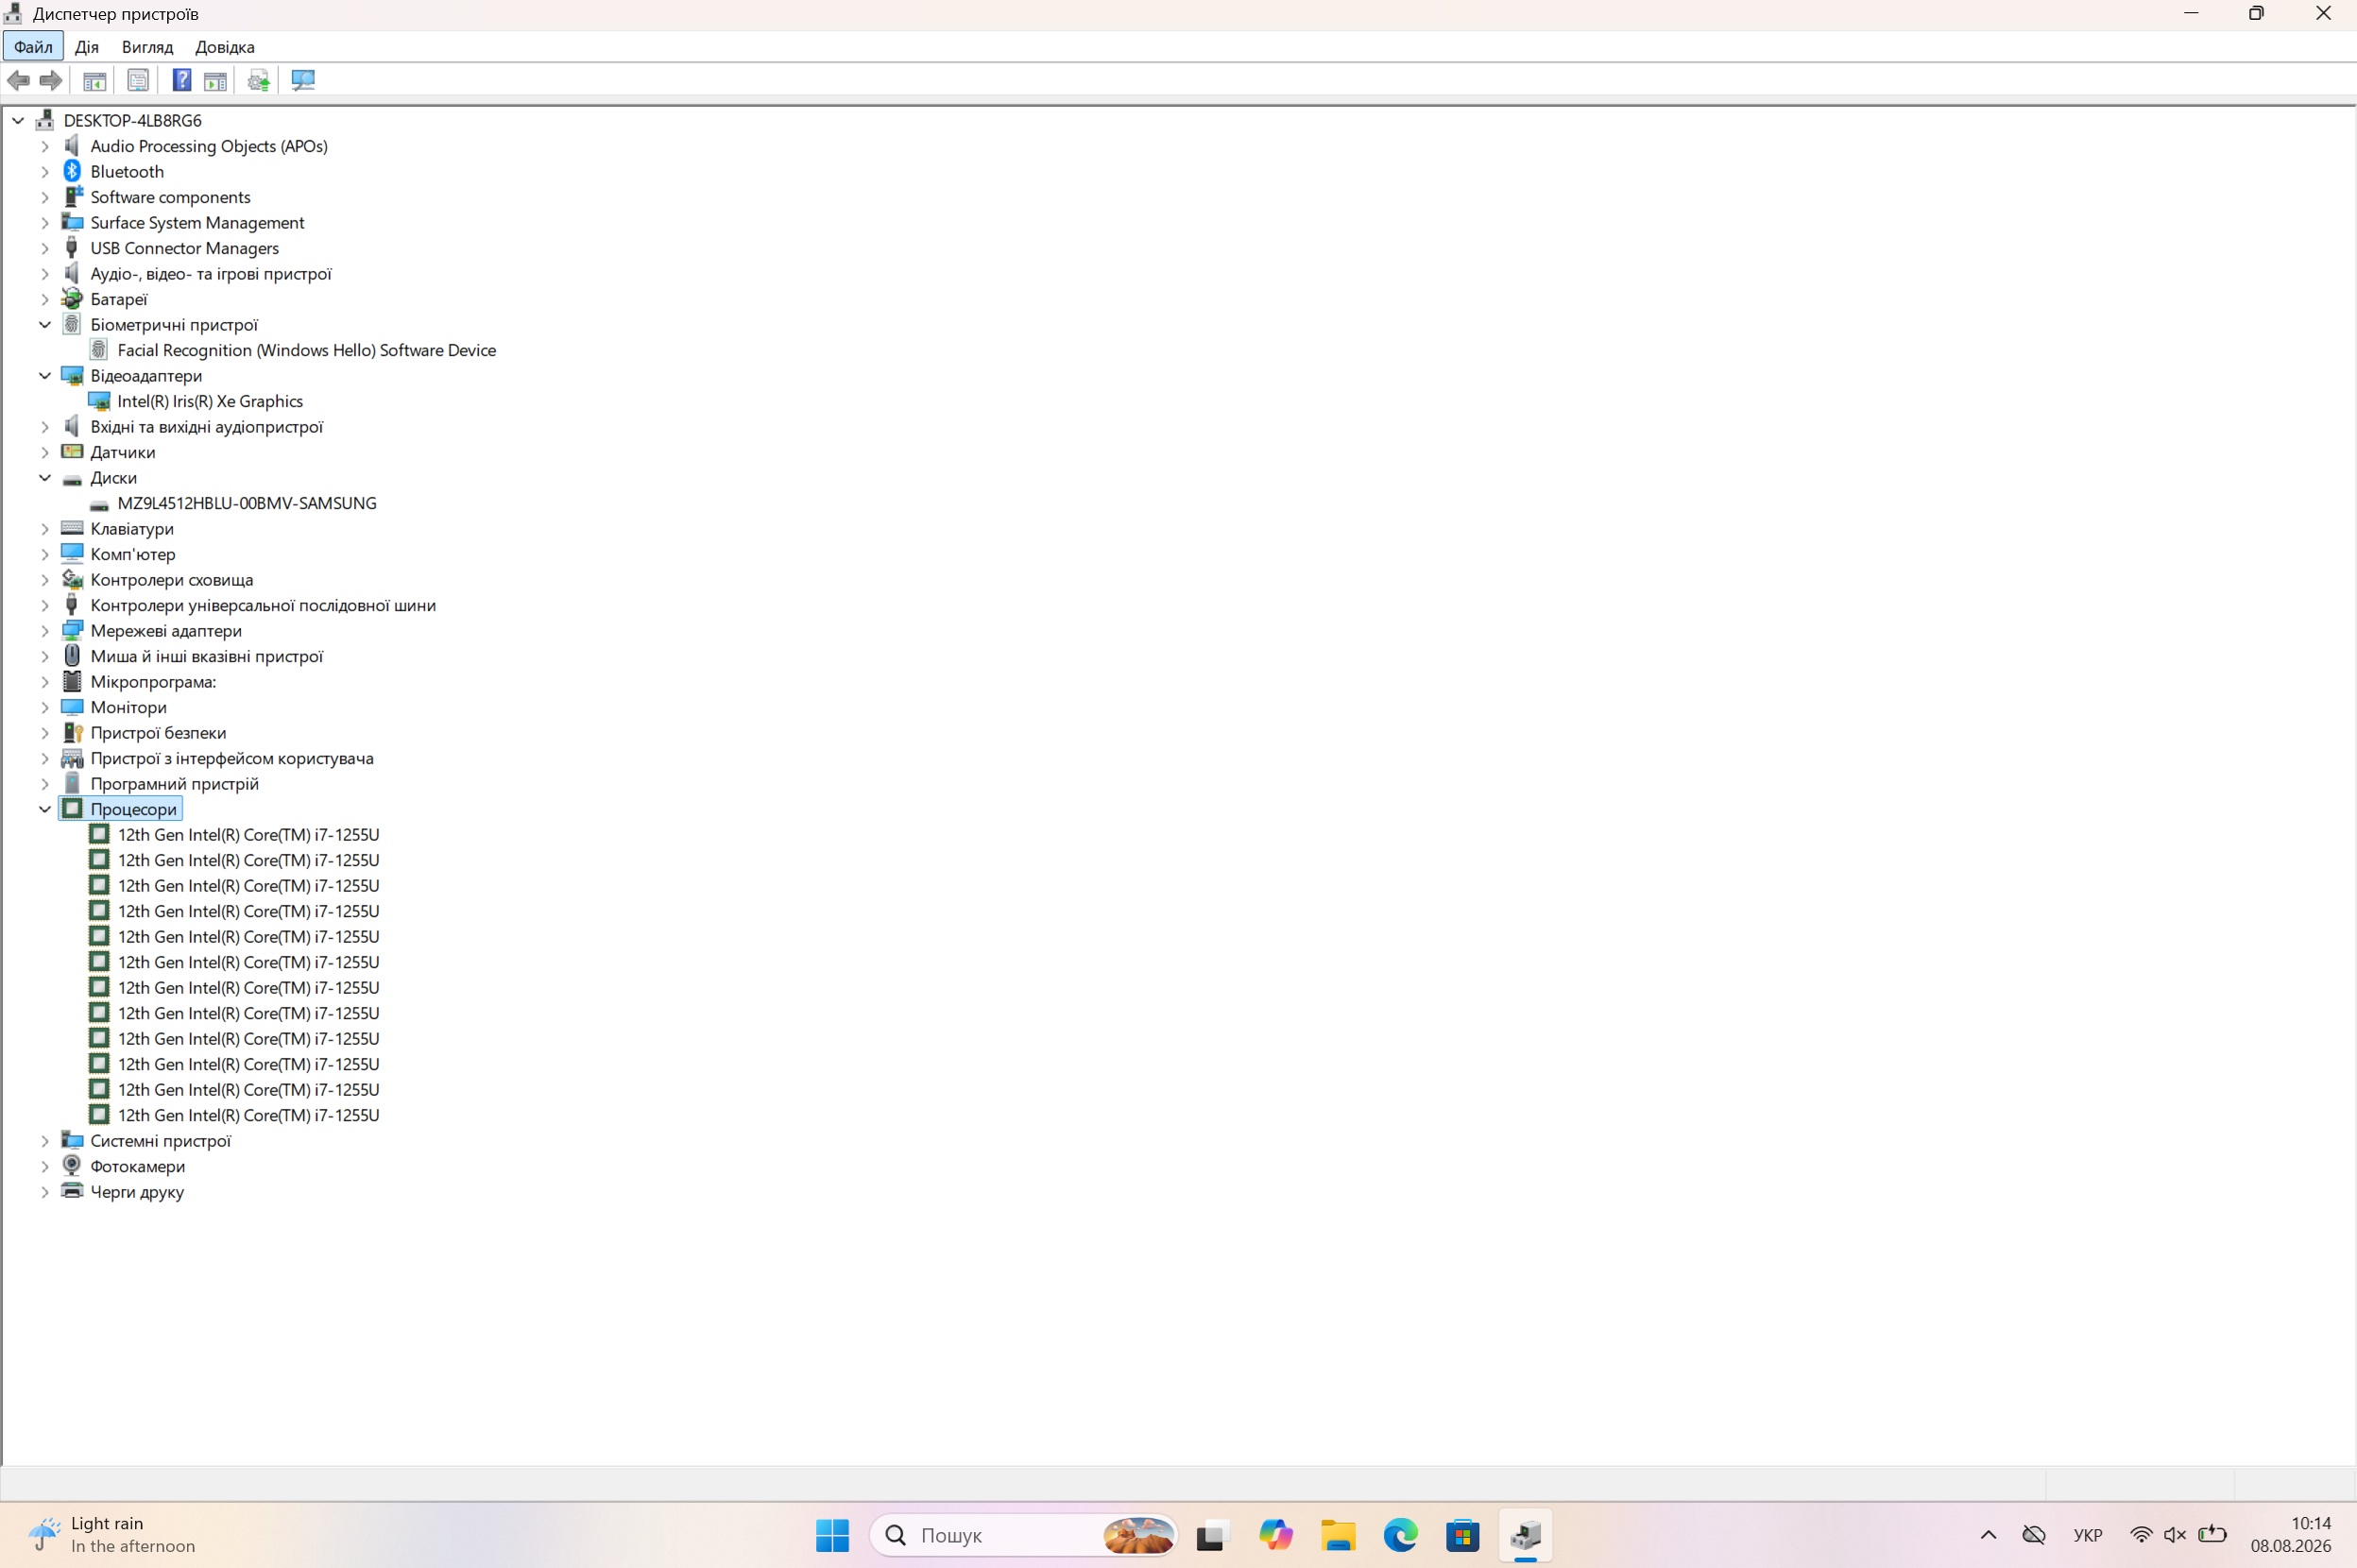
Task: Click the Відеоадаптери category icon
Action: 72,375
